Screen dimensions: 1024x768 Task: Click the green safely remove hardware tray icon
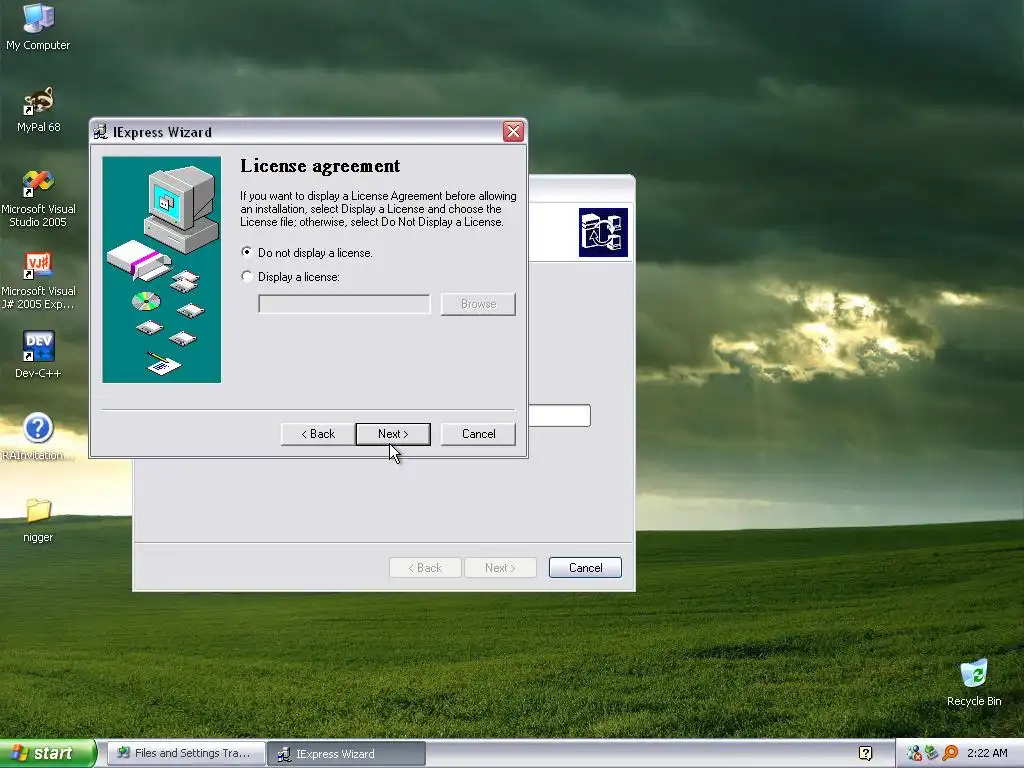[x=931, y=753]
